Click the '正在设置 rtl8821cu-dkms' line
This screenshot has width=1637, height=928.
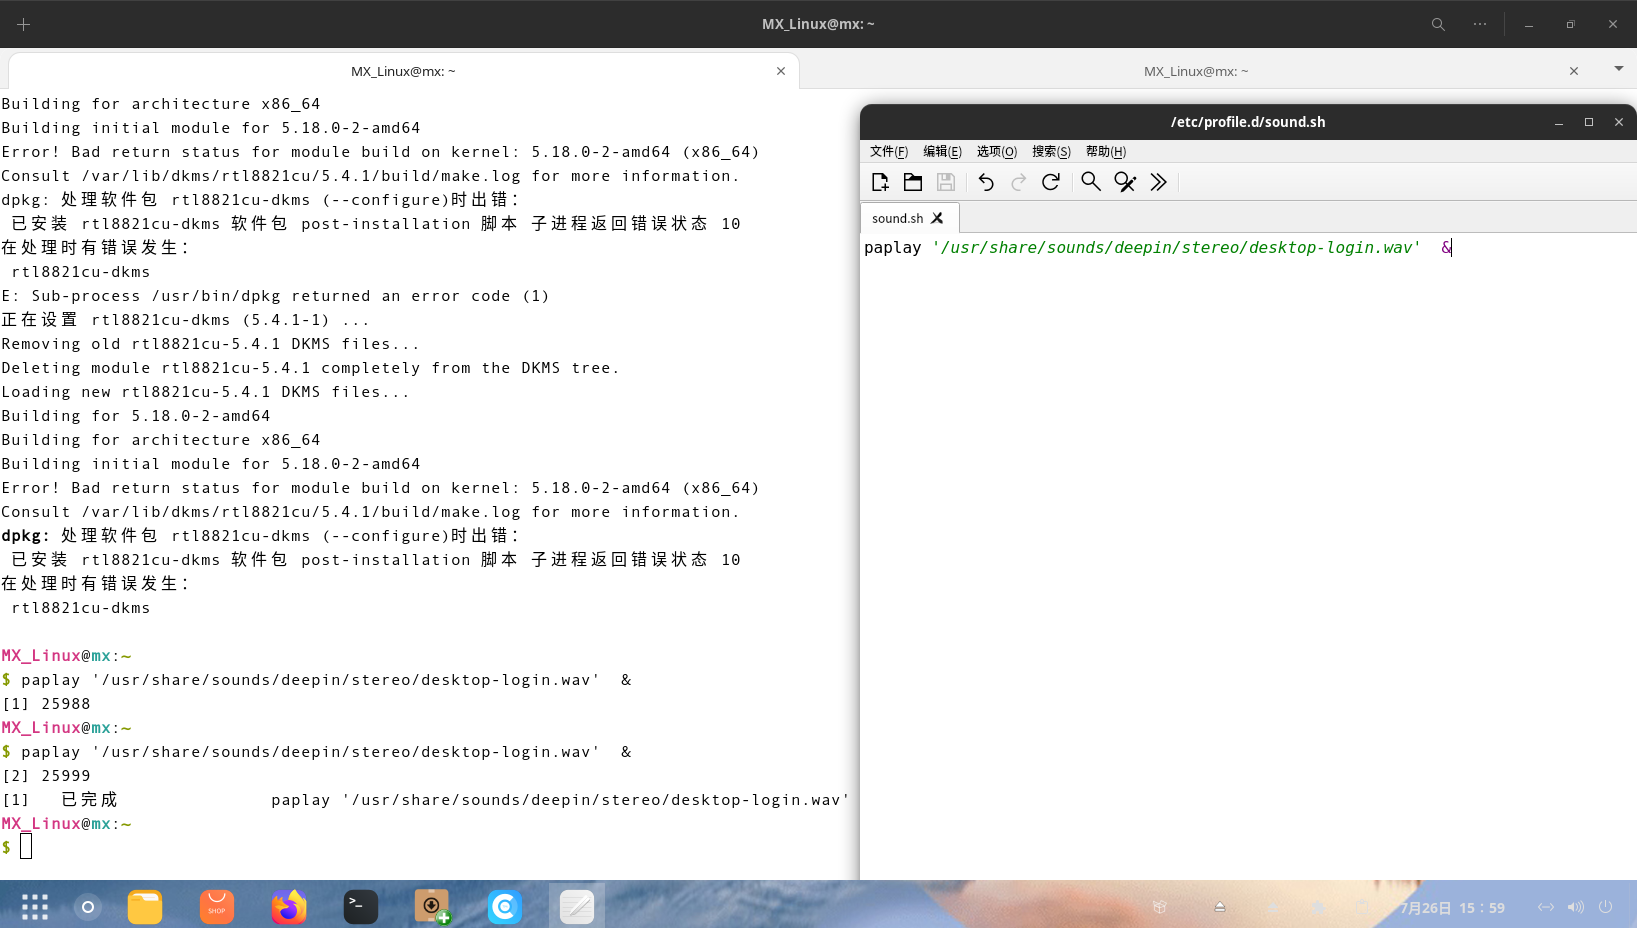[186, 320]
